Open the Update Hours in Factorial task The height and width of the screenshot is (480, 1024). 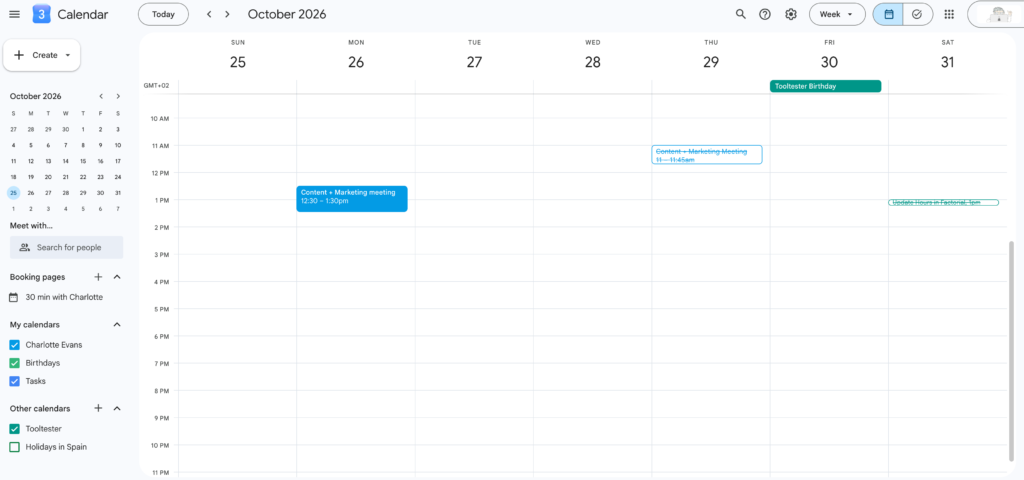[944, 202]
